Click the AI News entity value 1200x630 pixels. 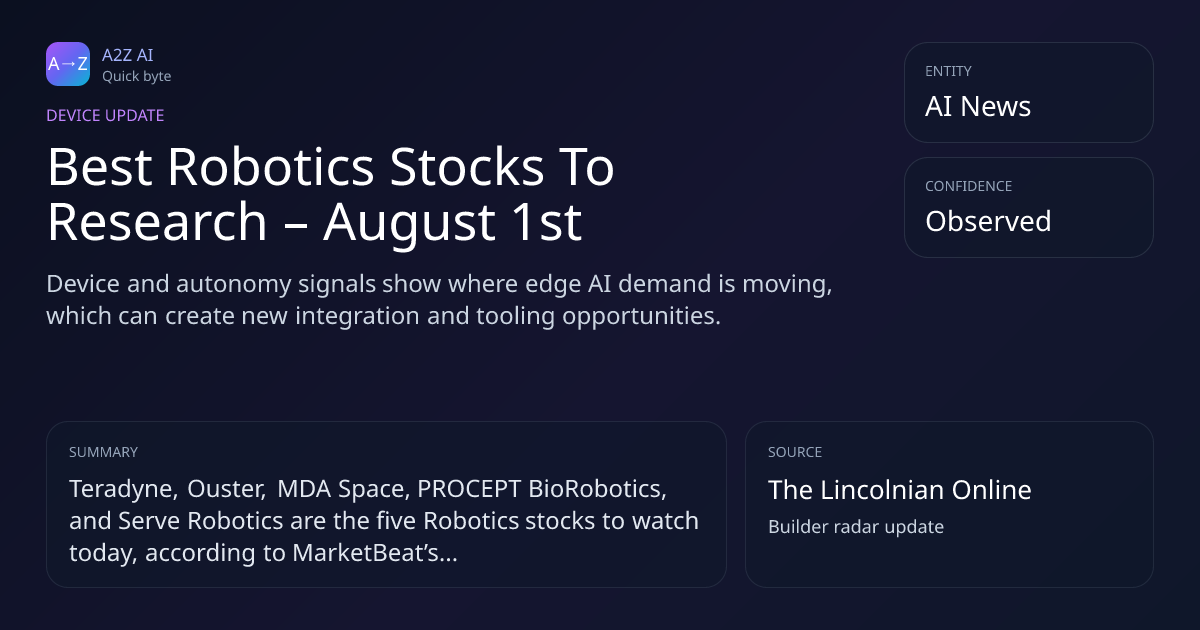[x=978, y=106]
